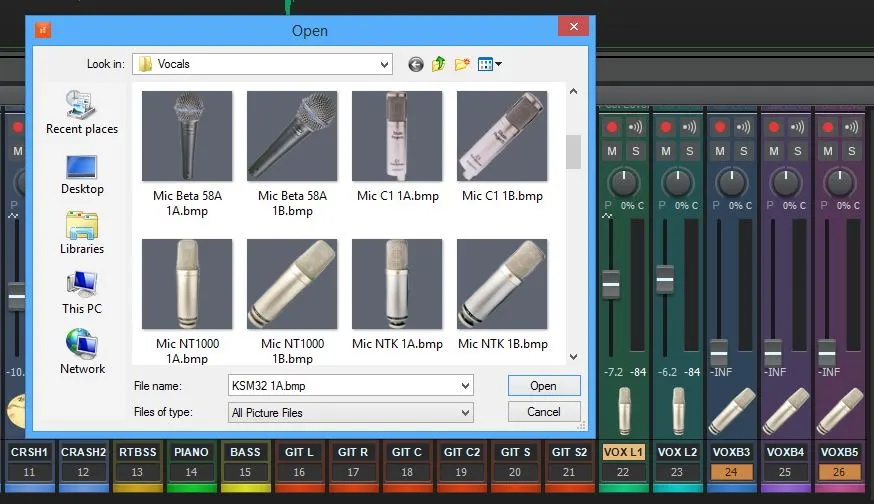This screenshot has height=504, width=874.
Task: Expand the File name dropdown arrow
Action: tap(465, 385)
